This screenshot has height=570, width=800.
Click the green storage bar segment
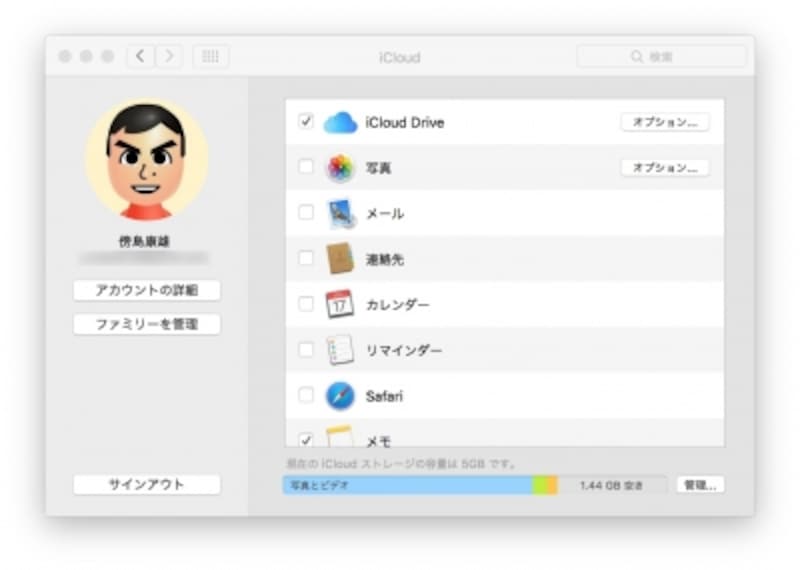(x=540, y=485)
